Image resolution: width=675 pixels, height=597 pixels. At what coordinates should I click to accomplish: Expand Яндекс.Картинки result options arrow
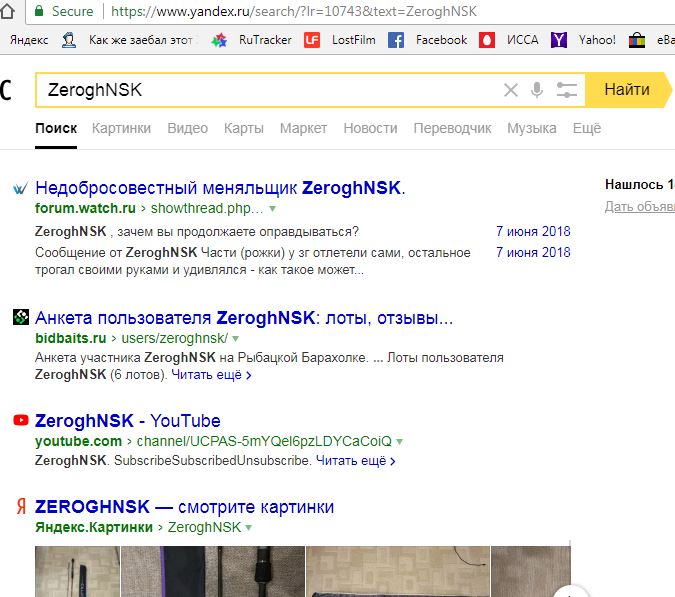248,527
